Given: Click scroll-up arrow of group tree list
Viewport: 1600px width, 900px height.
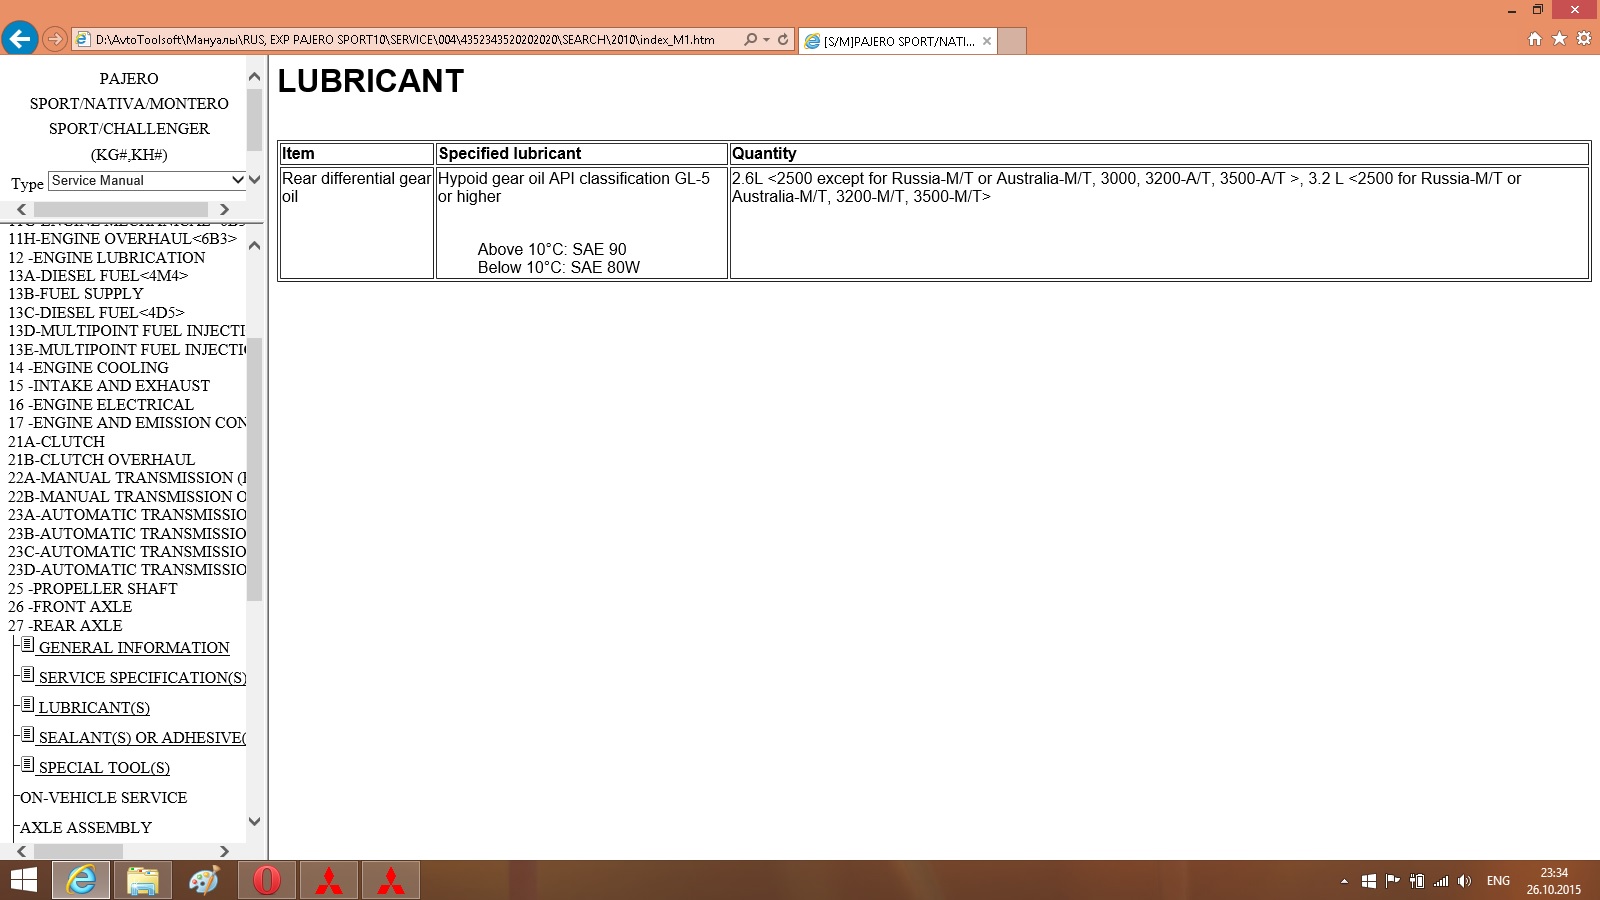Looking at the screenshot, I should [254, 245].
